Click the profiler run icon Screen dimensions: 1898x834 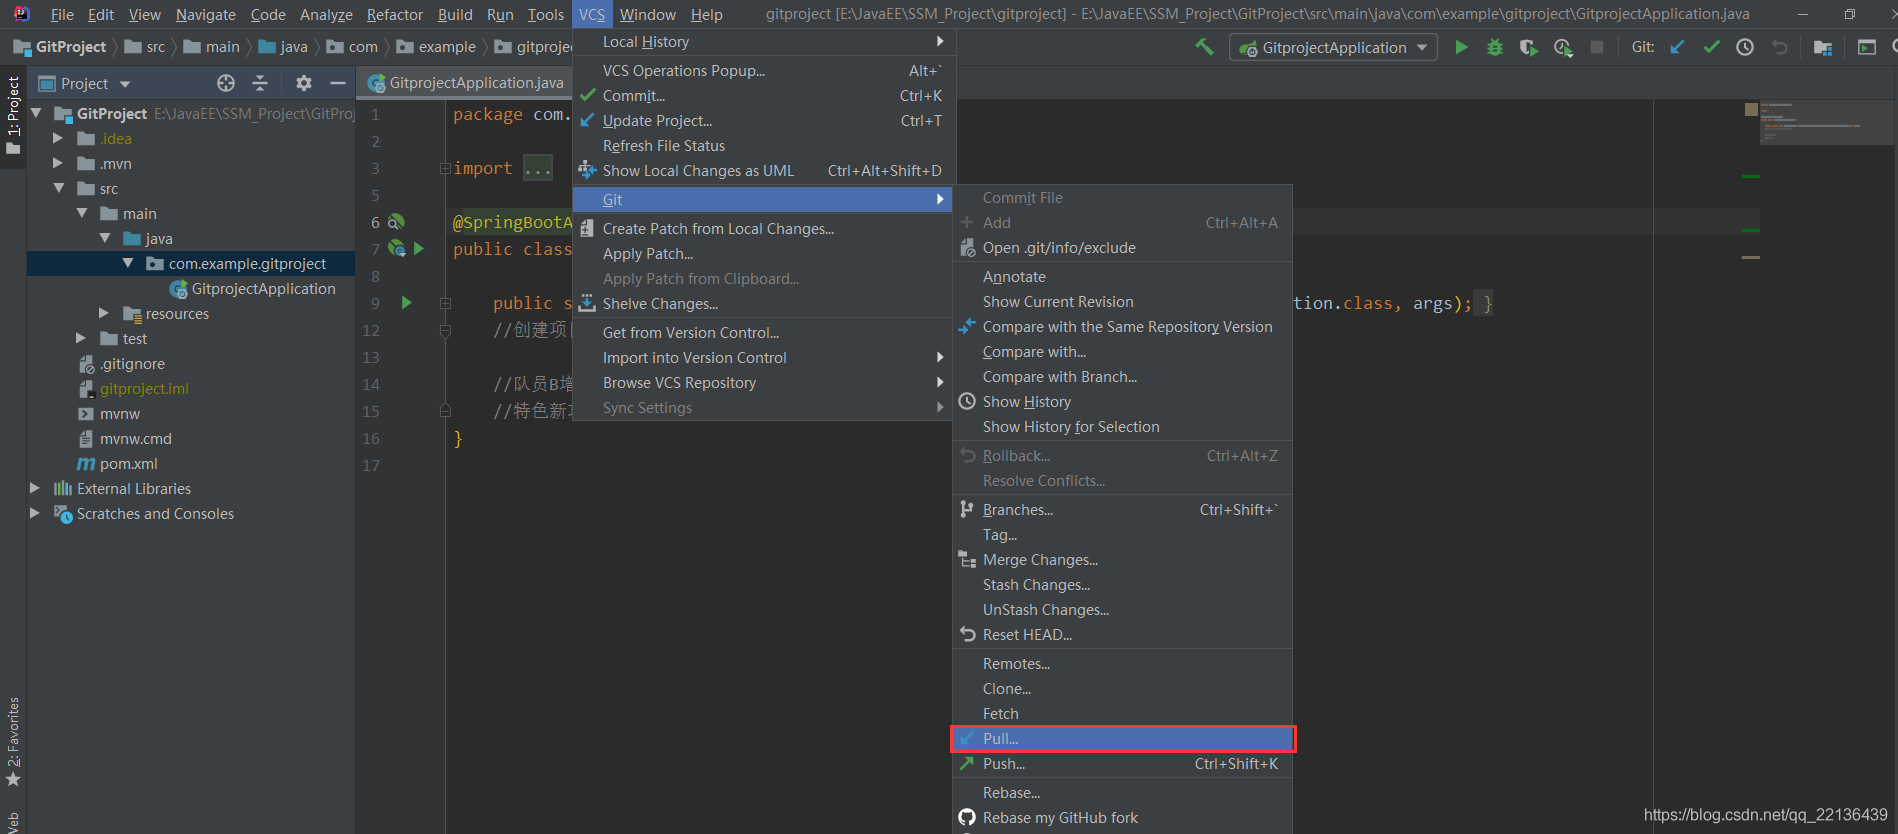click(1563, 47)
